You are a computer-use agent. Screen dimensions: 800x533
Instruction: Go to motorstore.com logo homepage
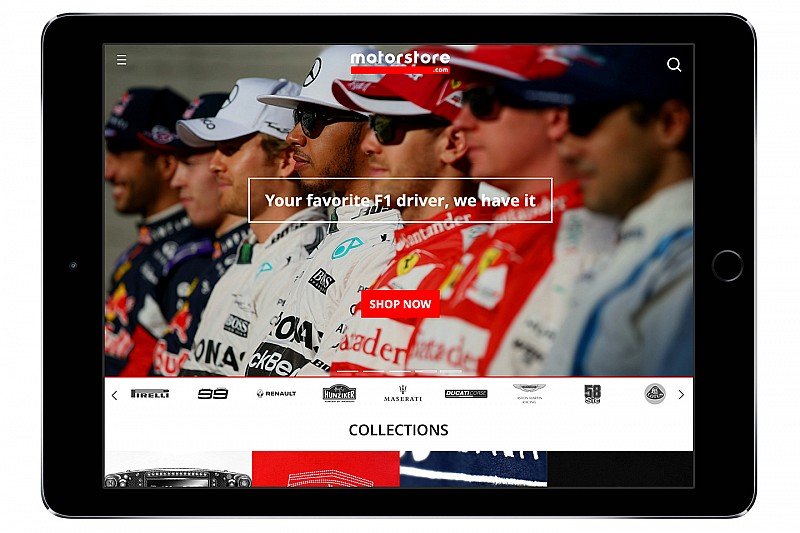click(401, 62)
